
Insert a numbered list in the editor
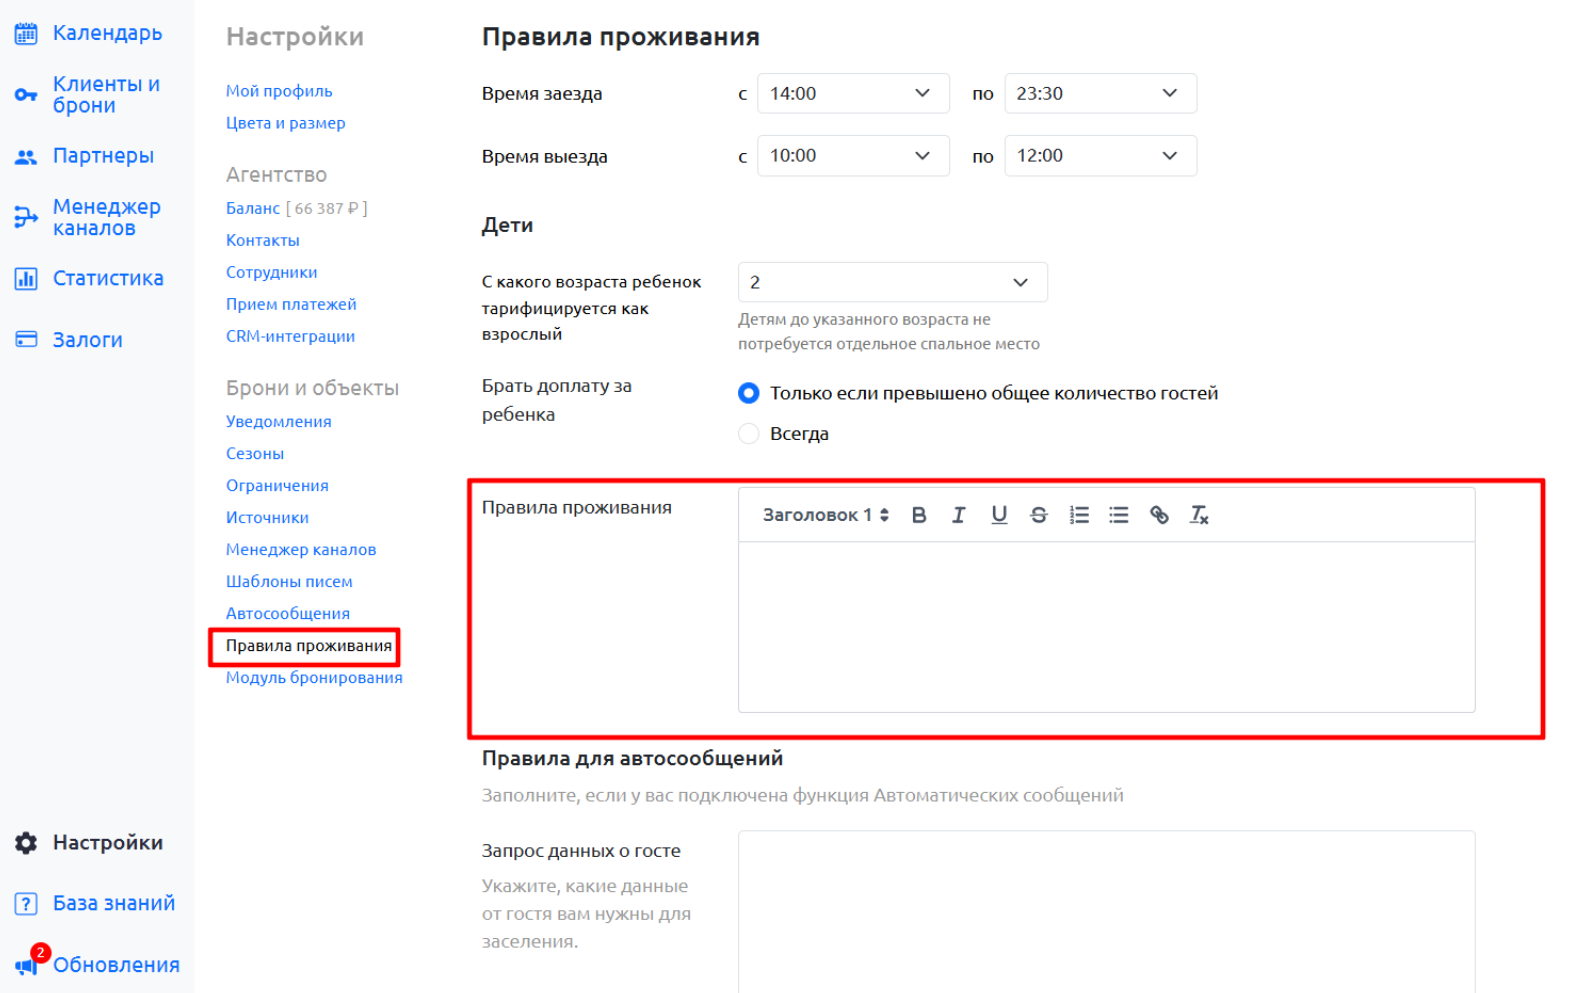coord(1079,515)
